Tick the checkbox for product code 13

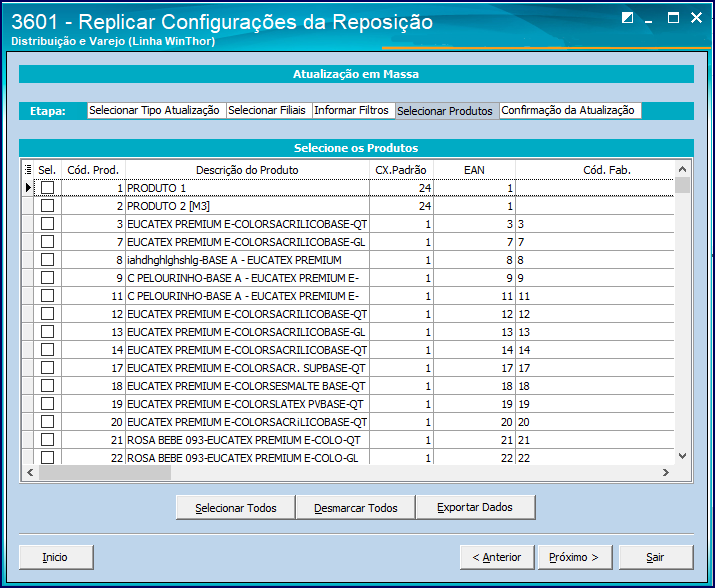tap(47, 332)
